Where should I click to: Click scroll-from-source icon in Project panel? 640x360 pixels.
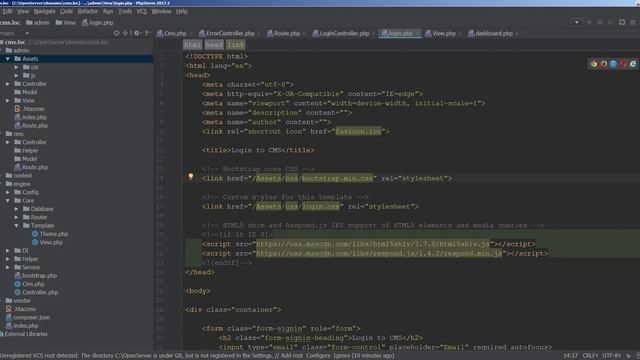click(116, 33)
